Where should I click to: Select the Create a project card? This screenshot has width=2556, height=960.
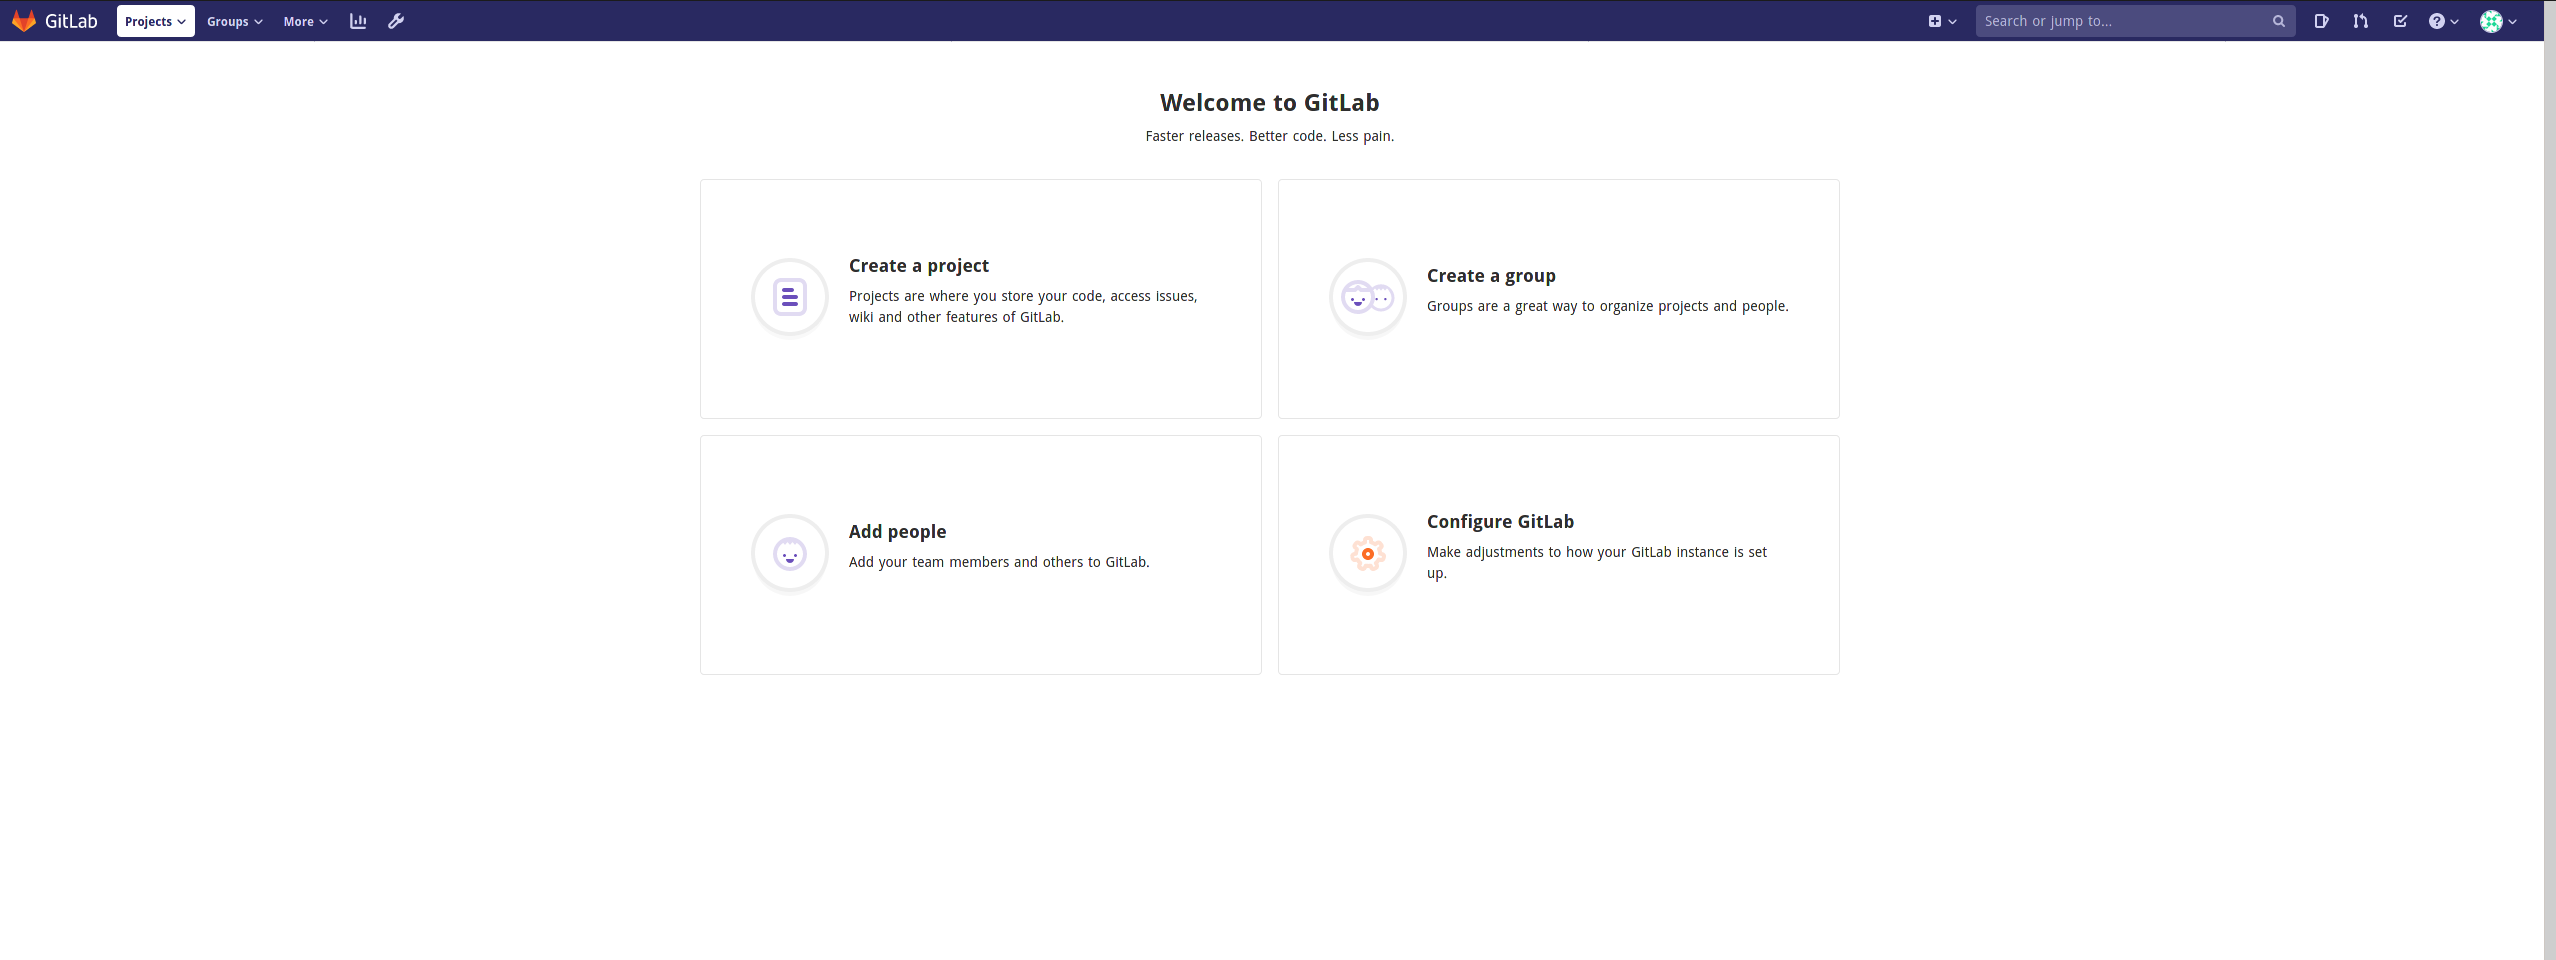click(980, 298)
